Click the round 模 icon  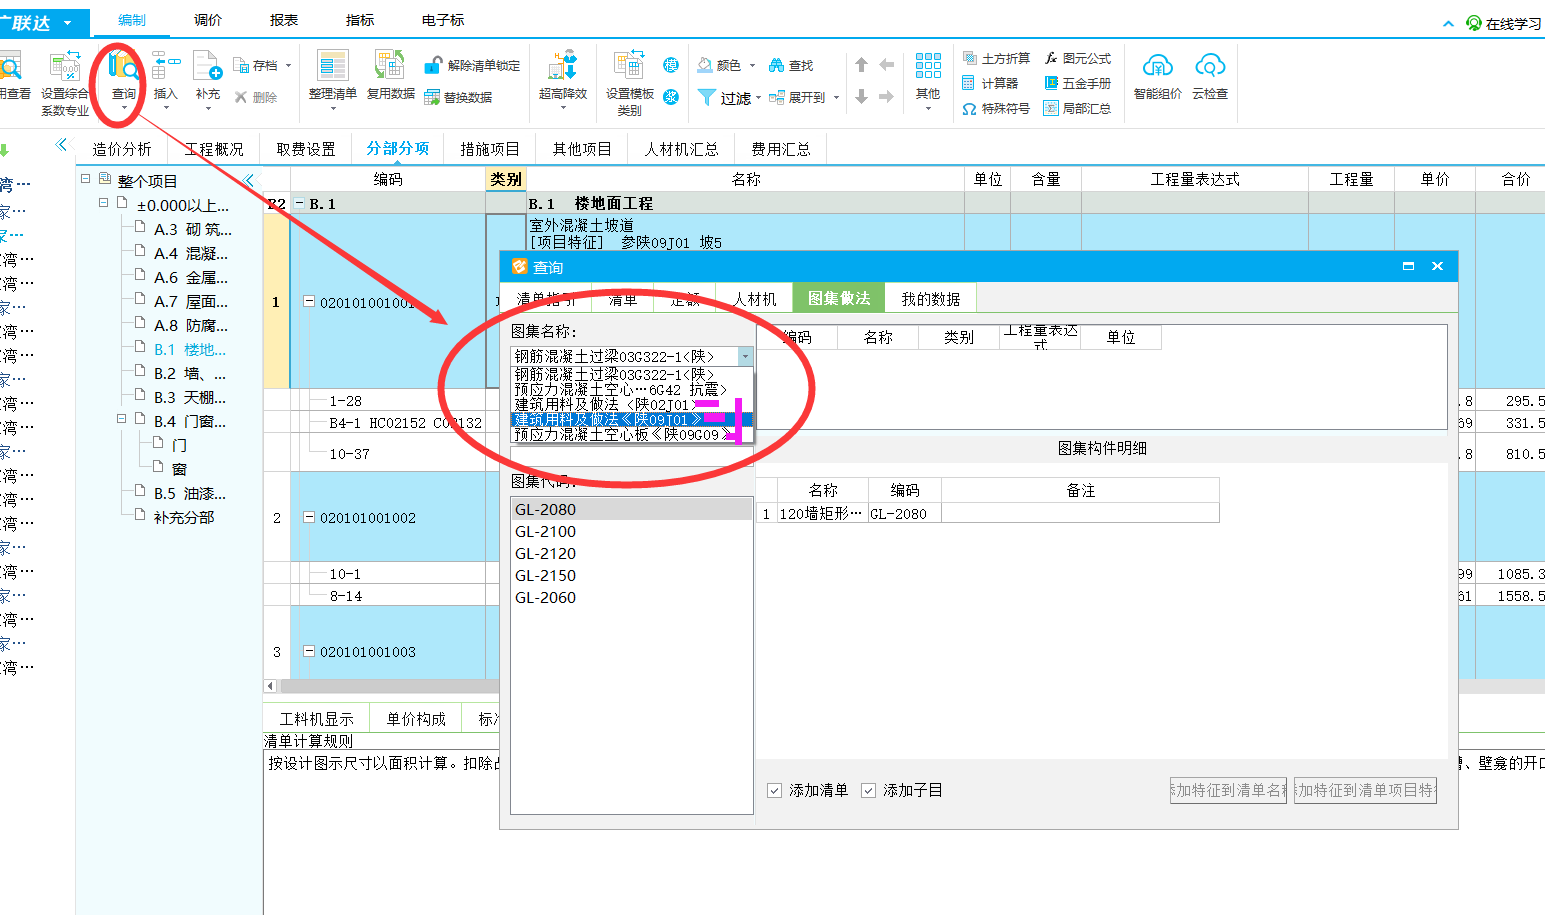(671, 65)
